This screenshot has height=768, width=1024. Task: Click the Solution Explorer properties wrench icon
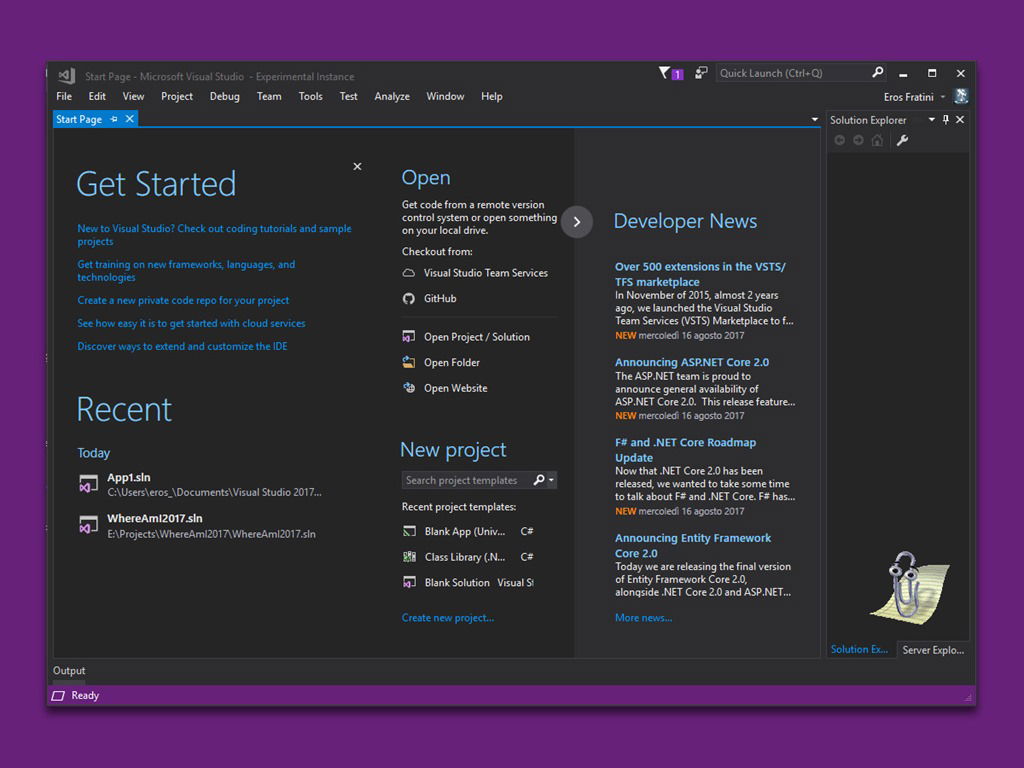click(x=902, y=140)
